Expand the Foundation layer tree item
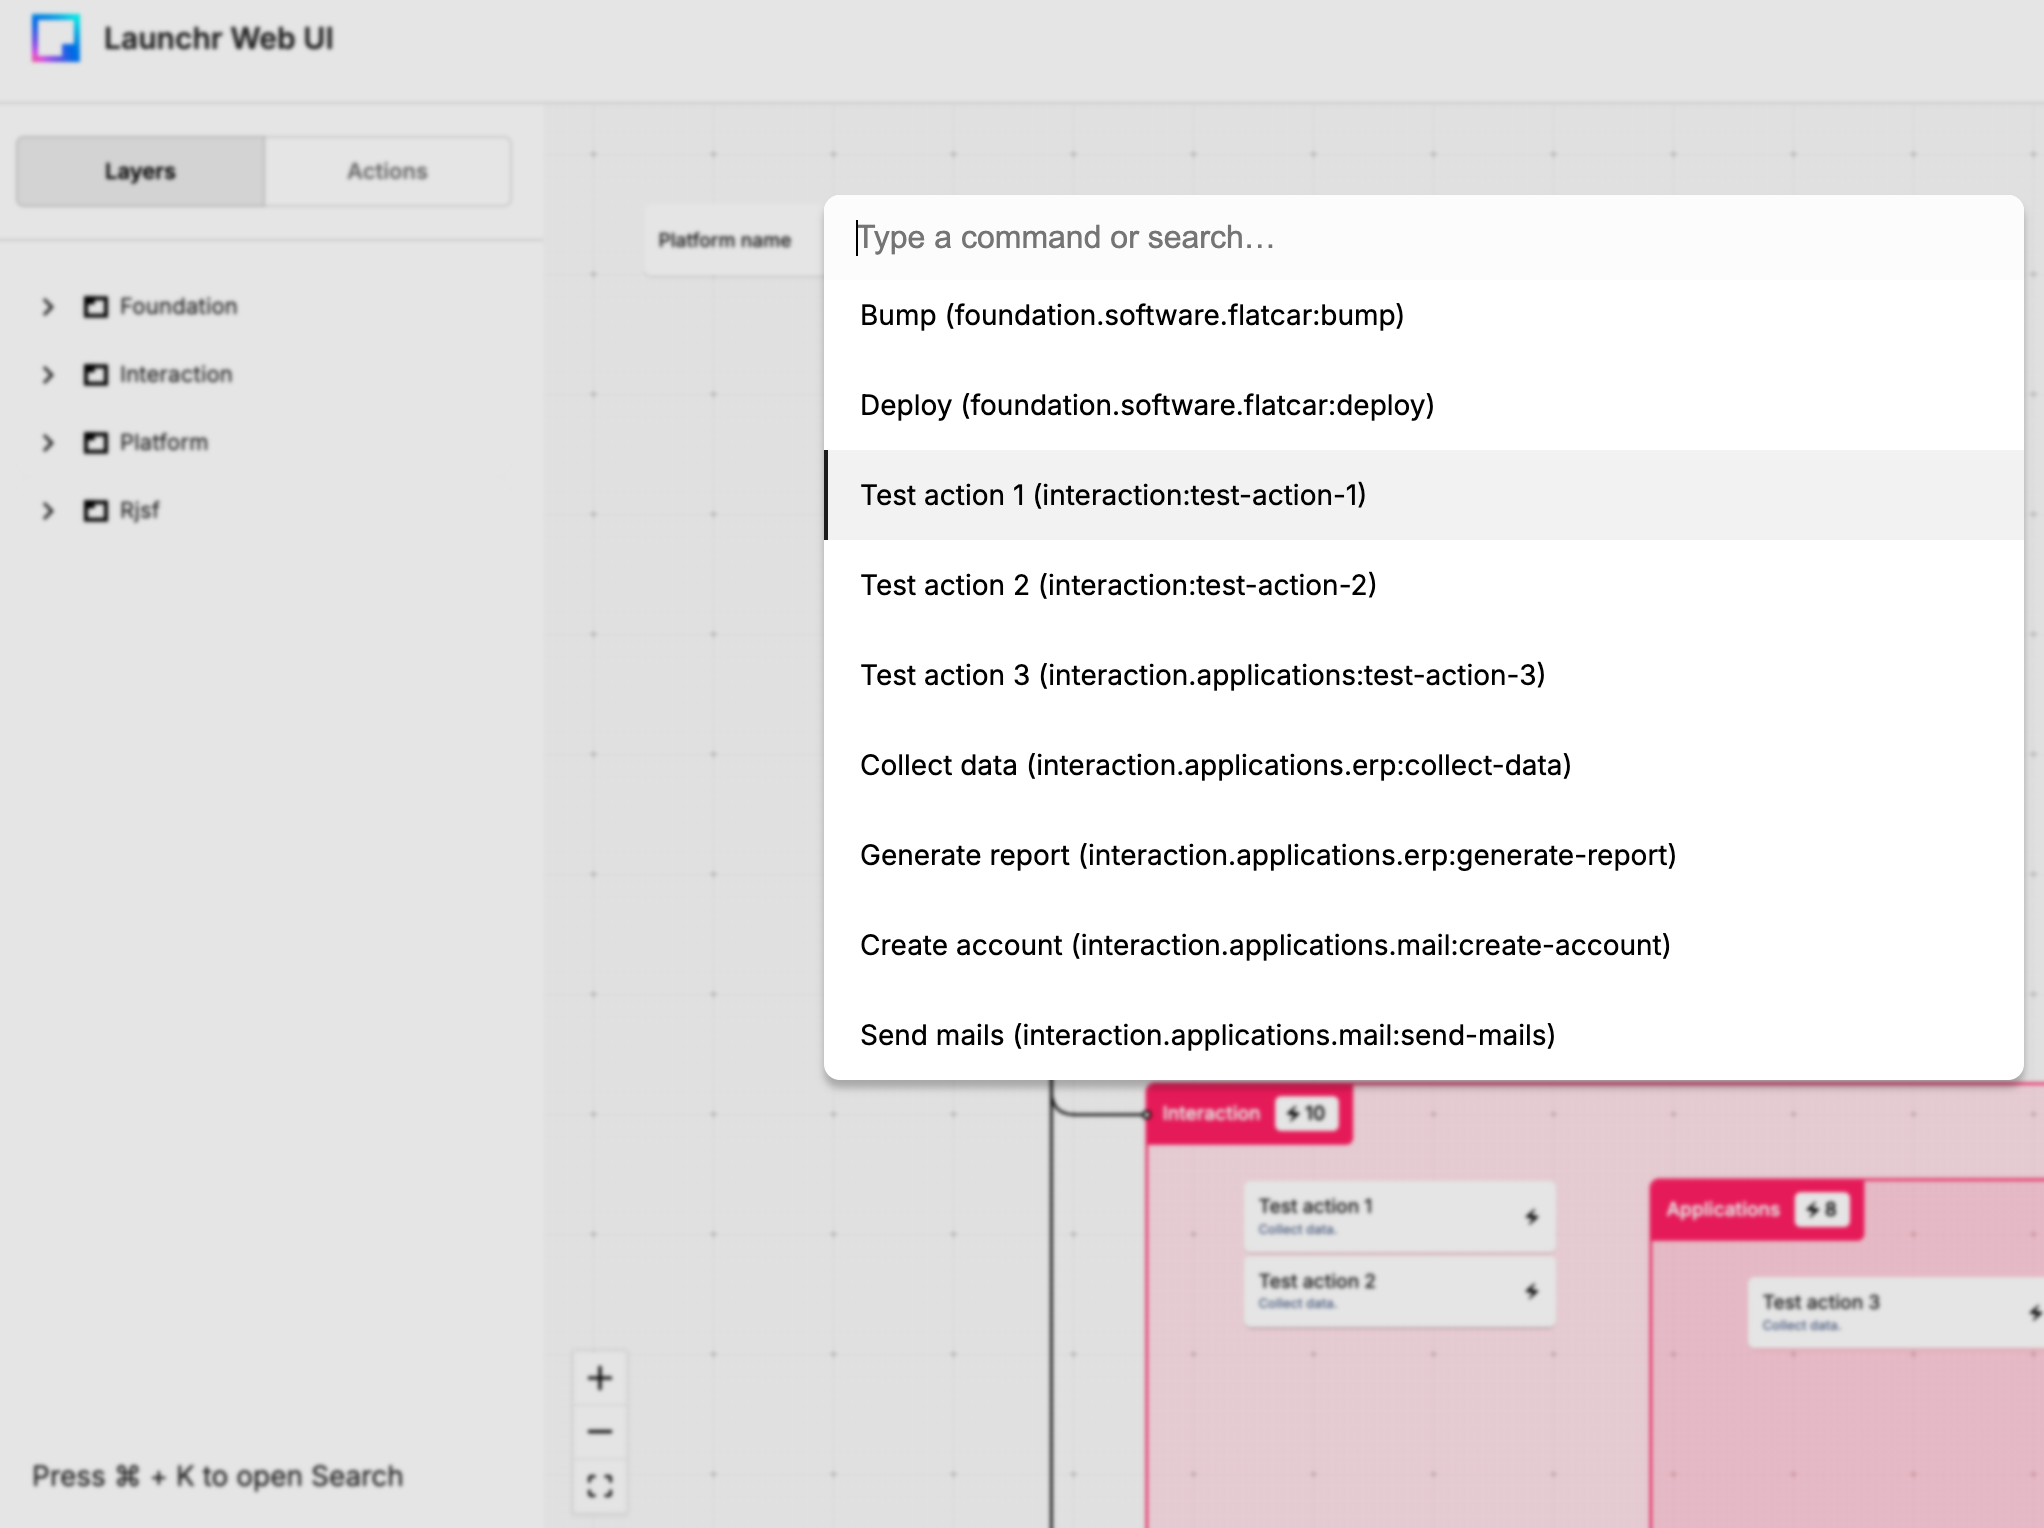This screenshot has height=1528, width=2044. (x=48, y=305)
